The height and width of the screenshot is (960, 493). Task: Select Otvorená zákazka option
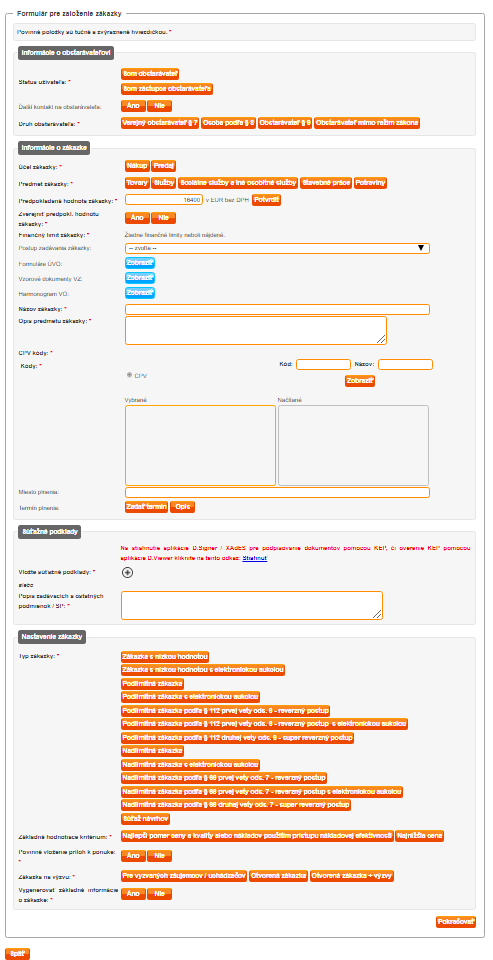point(279,877)
